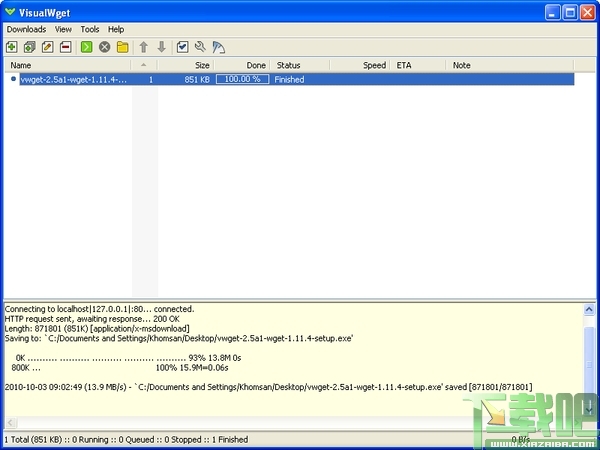Sort list by Status column header

[x=300, y=65]
